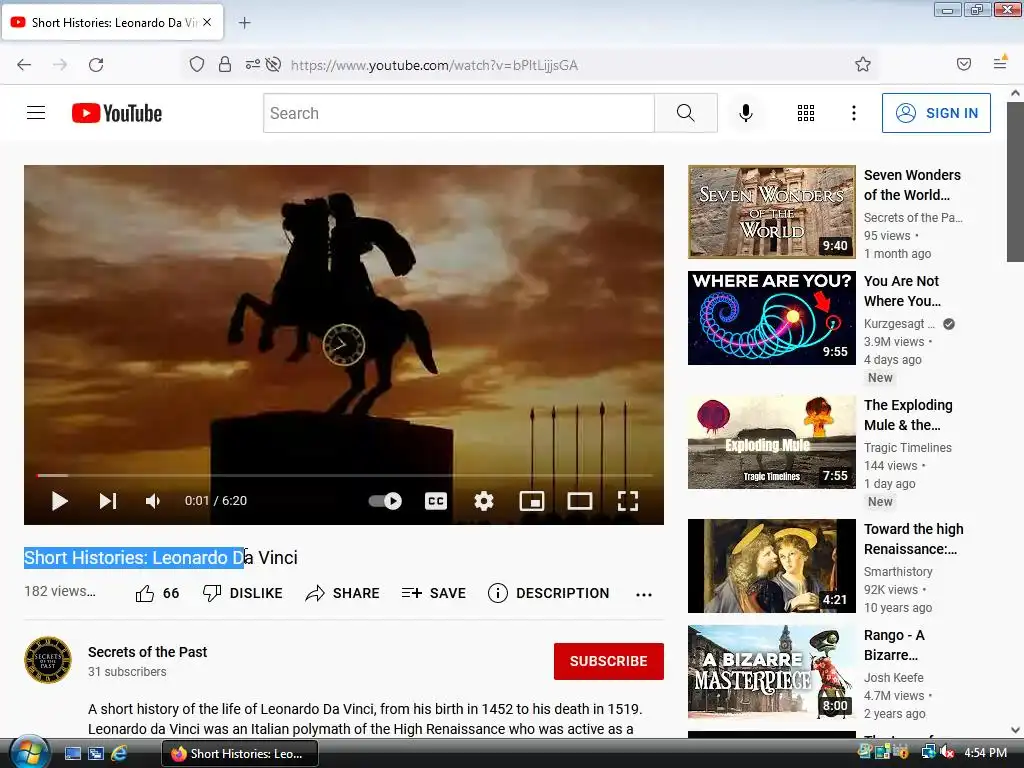The image size is (1024, 768).
Task: Toggle autoplay switch in the player
Action: point(385,501)
